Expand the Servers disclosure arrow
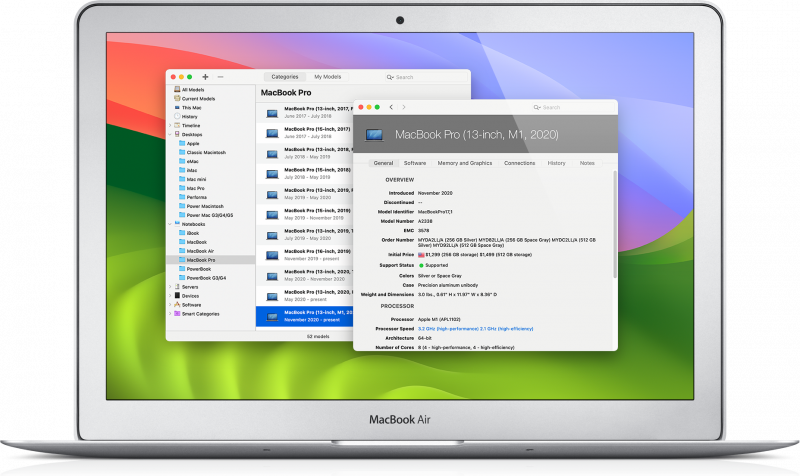The height and width of the screenshot is (476, 800). coord(170,287)
